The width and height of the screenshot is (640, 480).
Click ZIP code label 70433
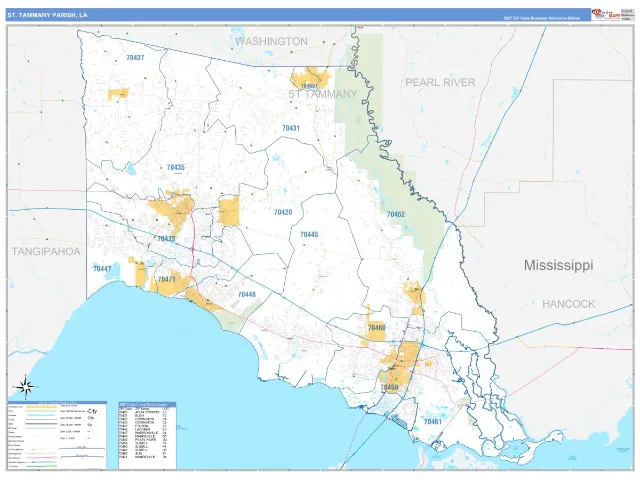166,238
